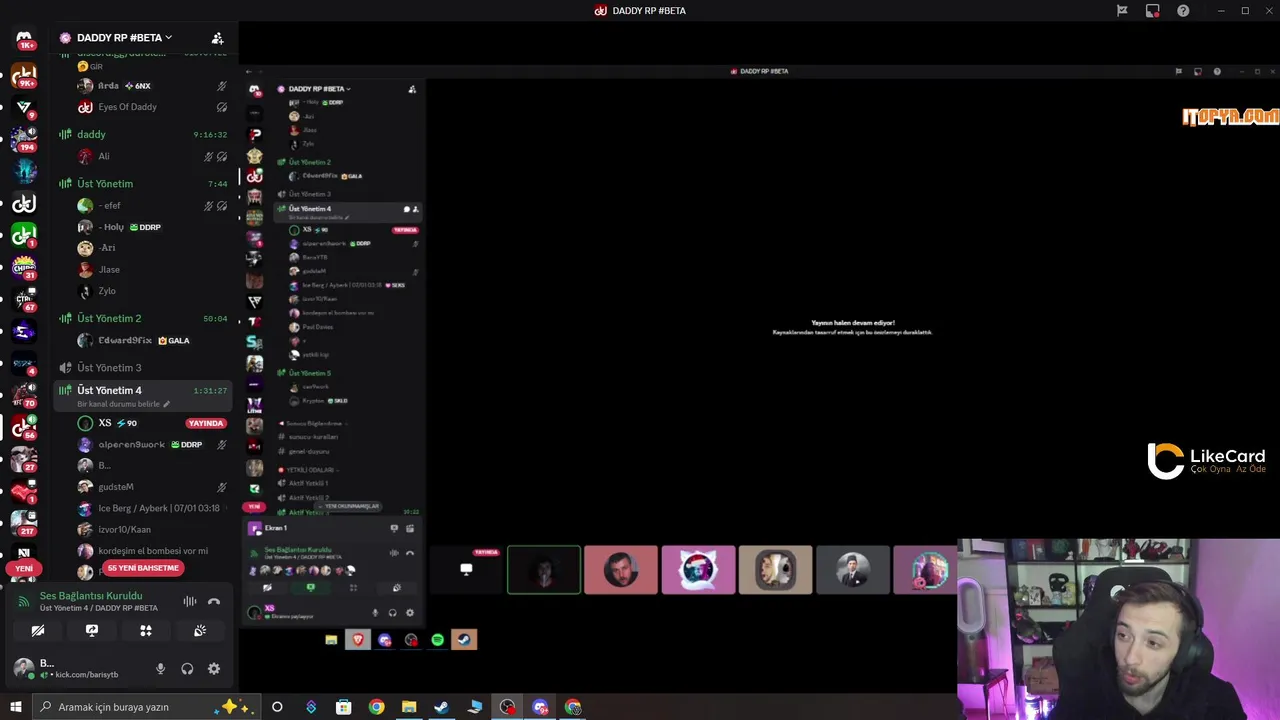Image resolution: width=1280 pixels, height=720 pixels.
Task: Open Google Chrome from taskbar
Action: point(376,707)
